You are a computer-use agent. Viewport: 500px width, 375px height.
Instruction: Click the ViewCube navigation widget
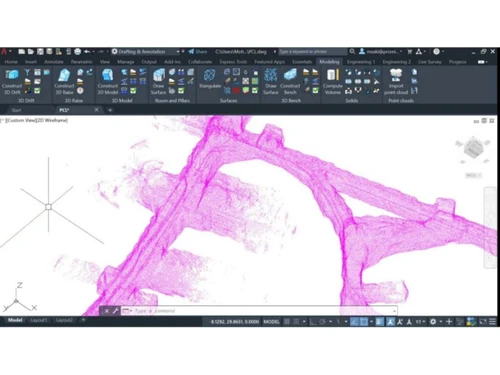(x=473, y=148)
